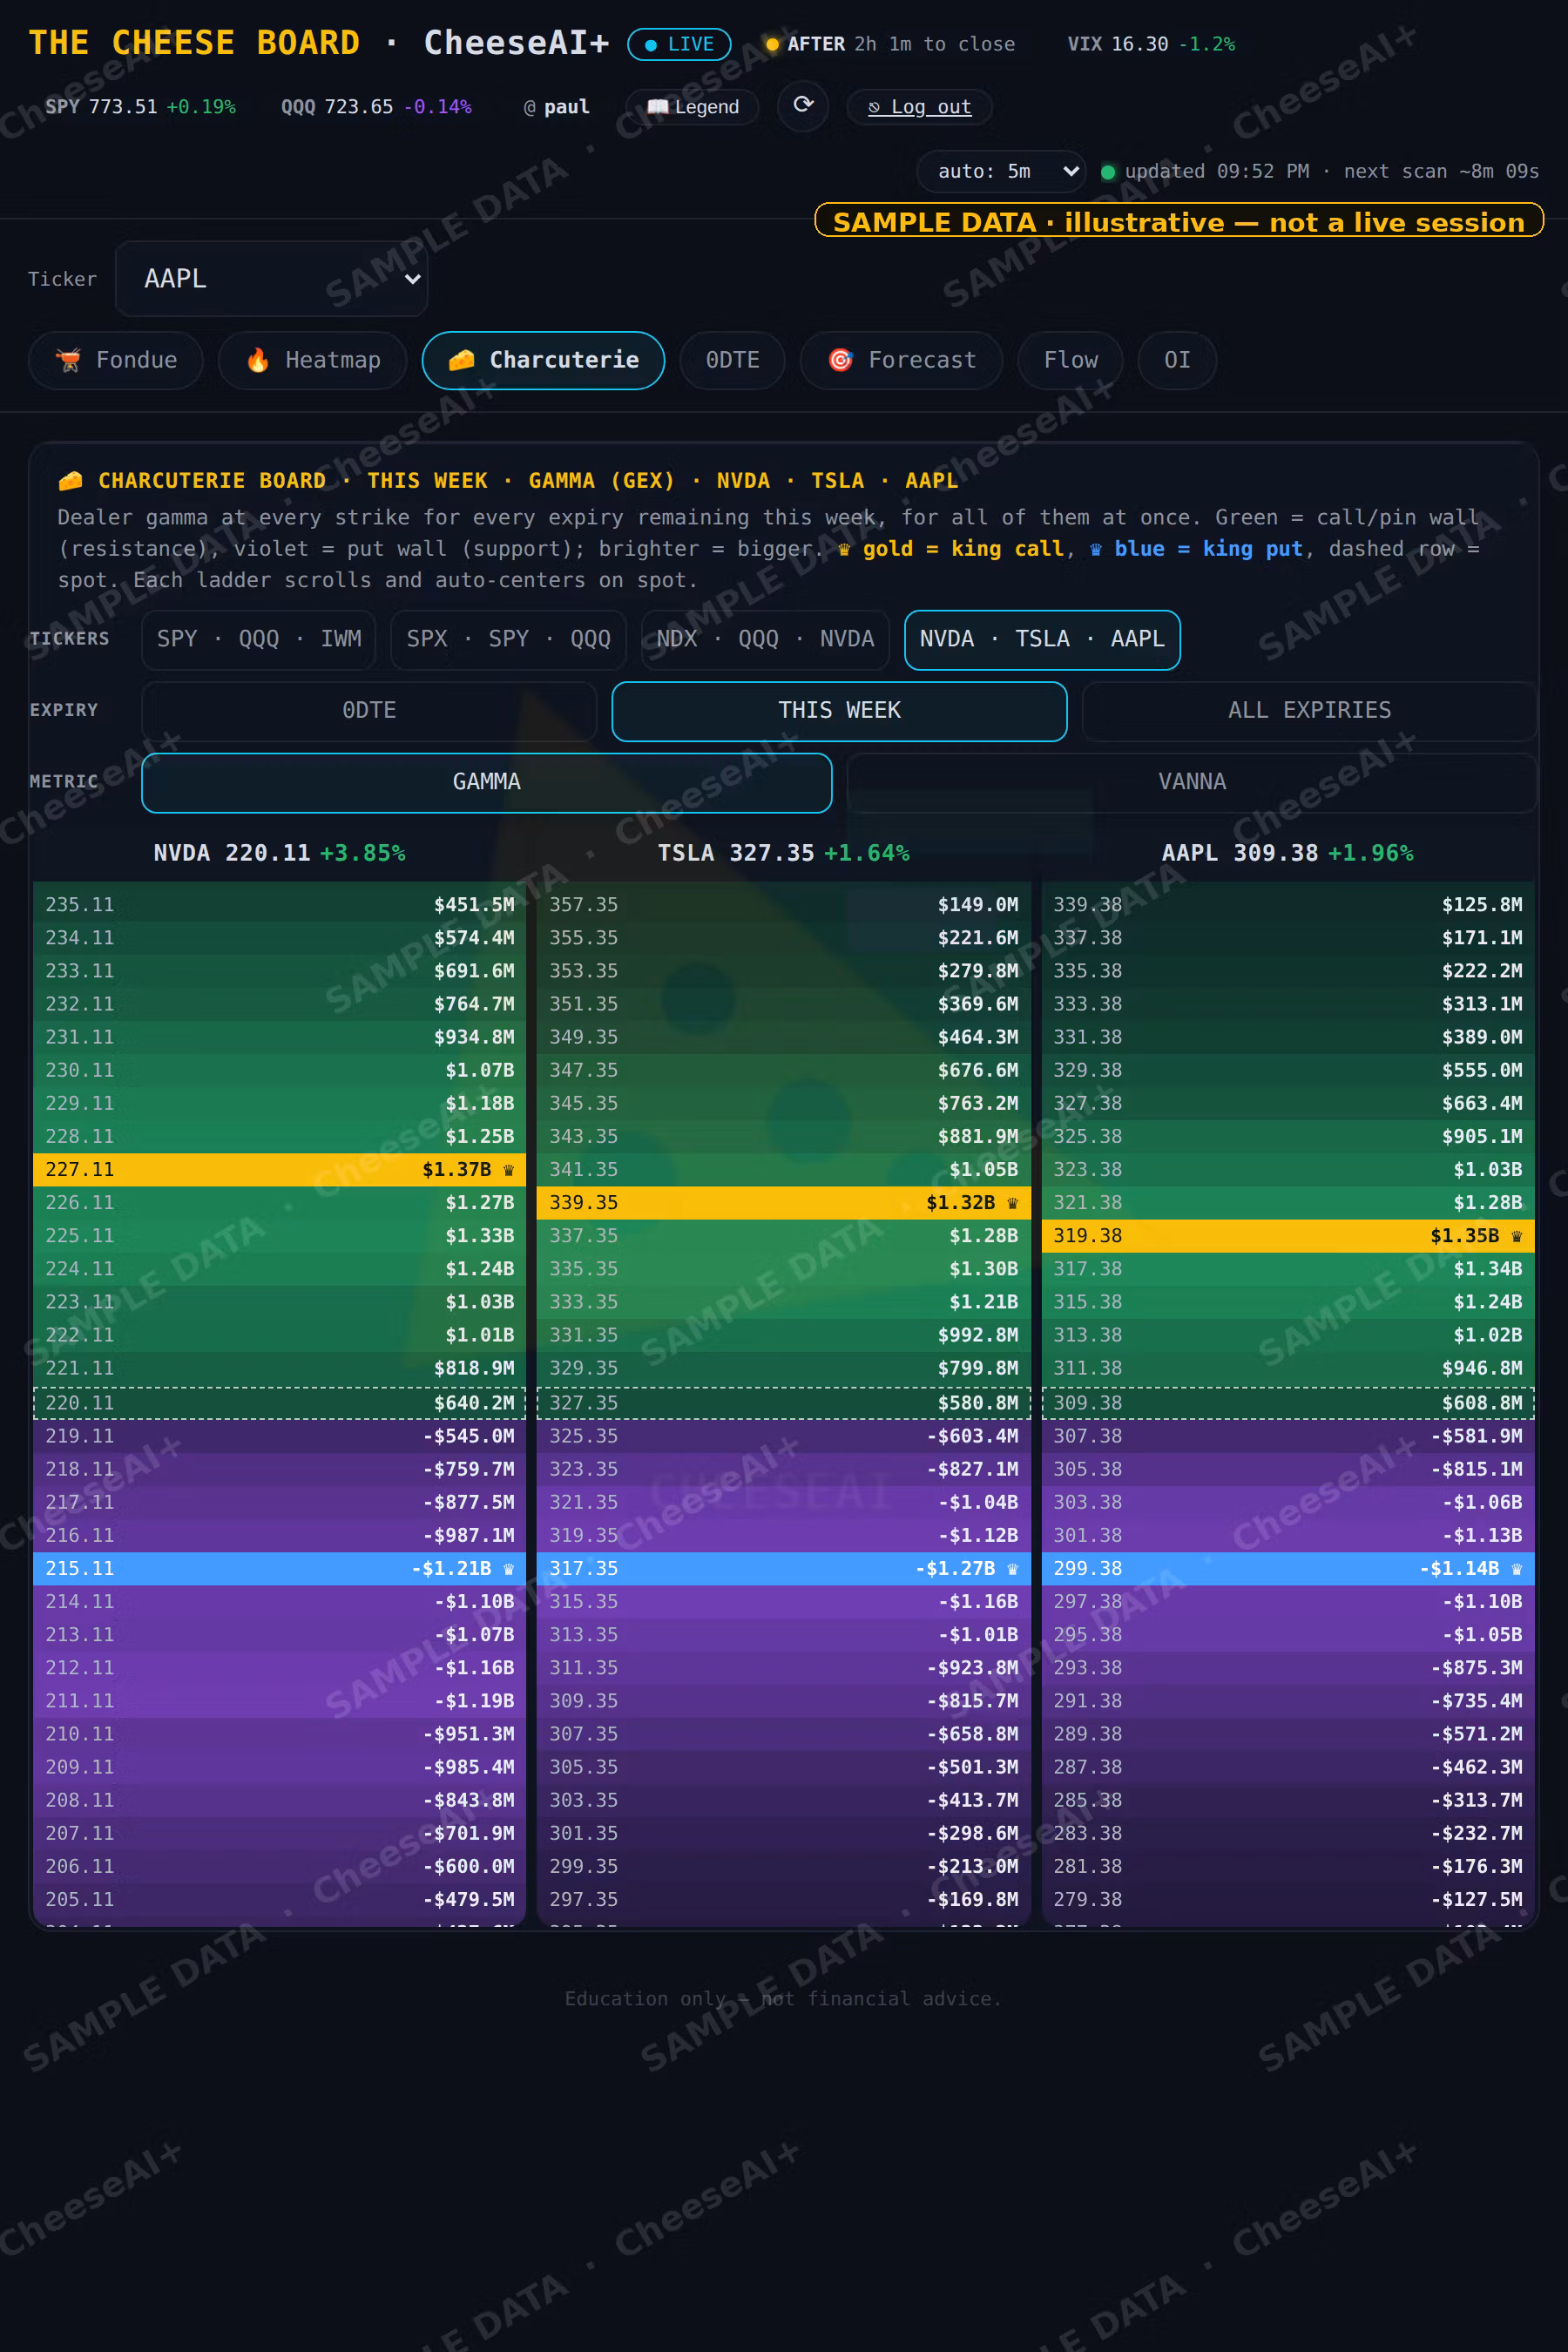Select the SPY · QQQ · IWM ticker group
1568x2352 pixels.
(x=259, y=639)
